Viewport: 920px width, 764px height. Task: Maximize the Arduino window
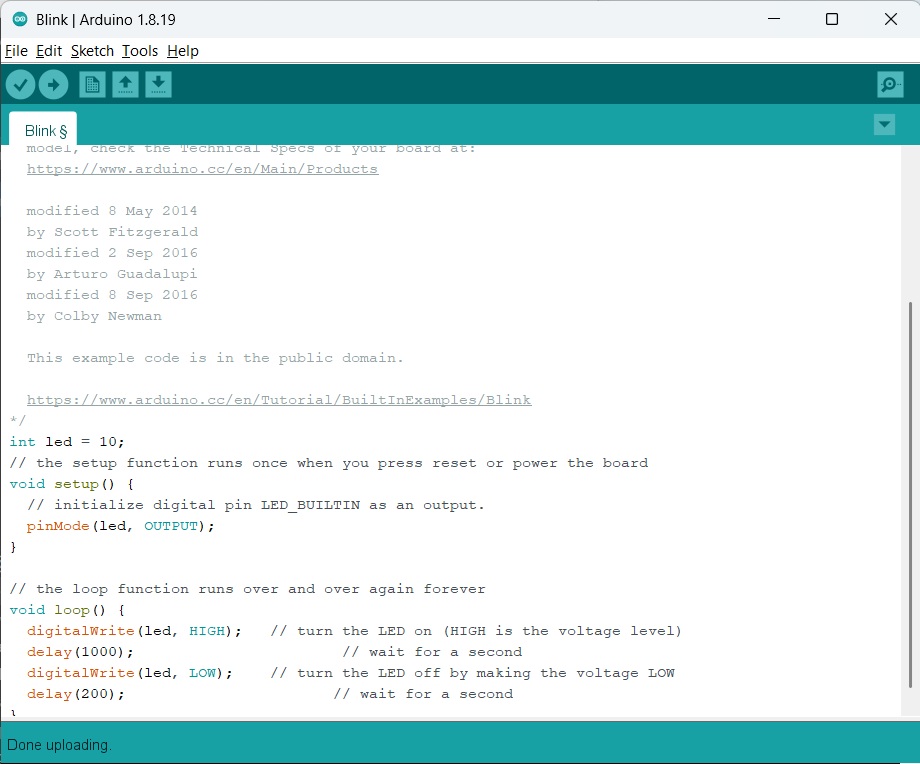point(831,19)
